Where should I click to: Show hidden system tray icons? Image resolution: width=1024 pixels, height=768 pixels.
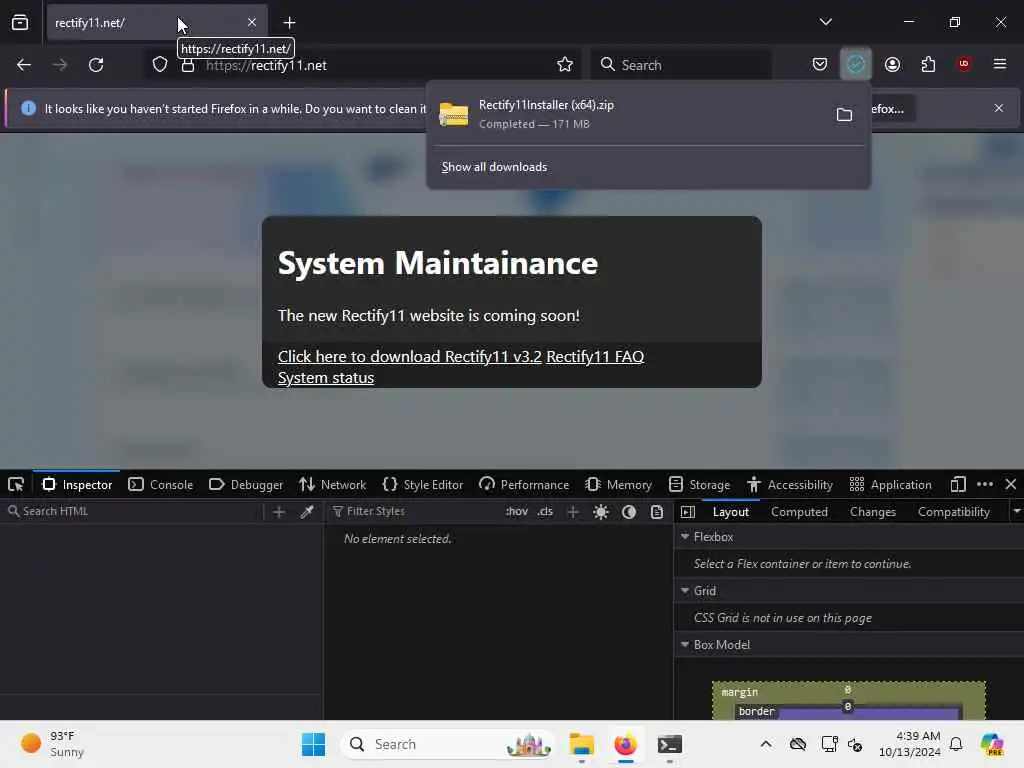[766, 744]
